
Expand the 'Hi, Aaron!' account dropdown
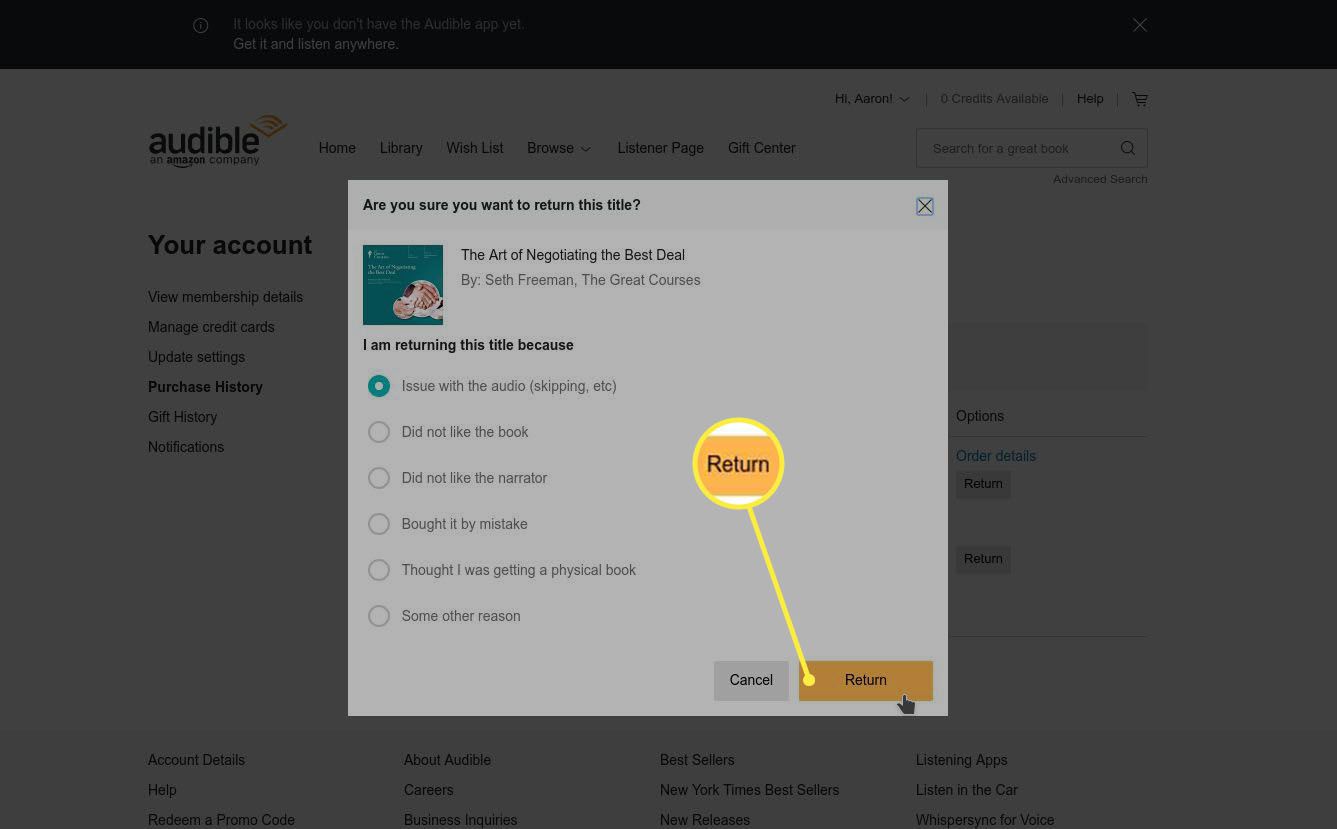coord(873,99)
